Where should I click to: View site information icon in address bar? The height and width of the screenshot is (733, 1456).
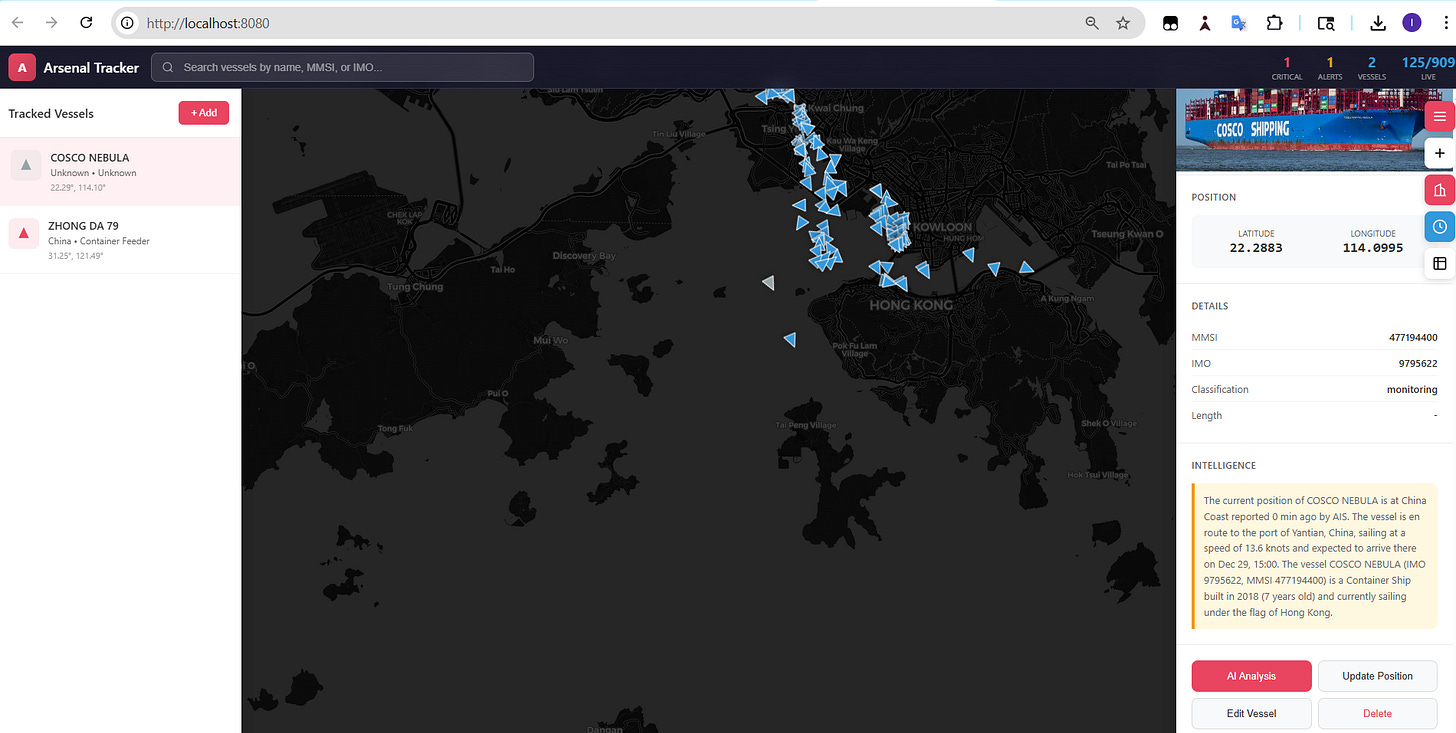126,23
